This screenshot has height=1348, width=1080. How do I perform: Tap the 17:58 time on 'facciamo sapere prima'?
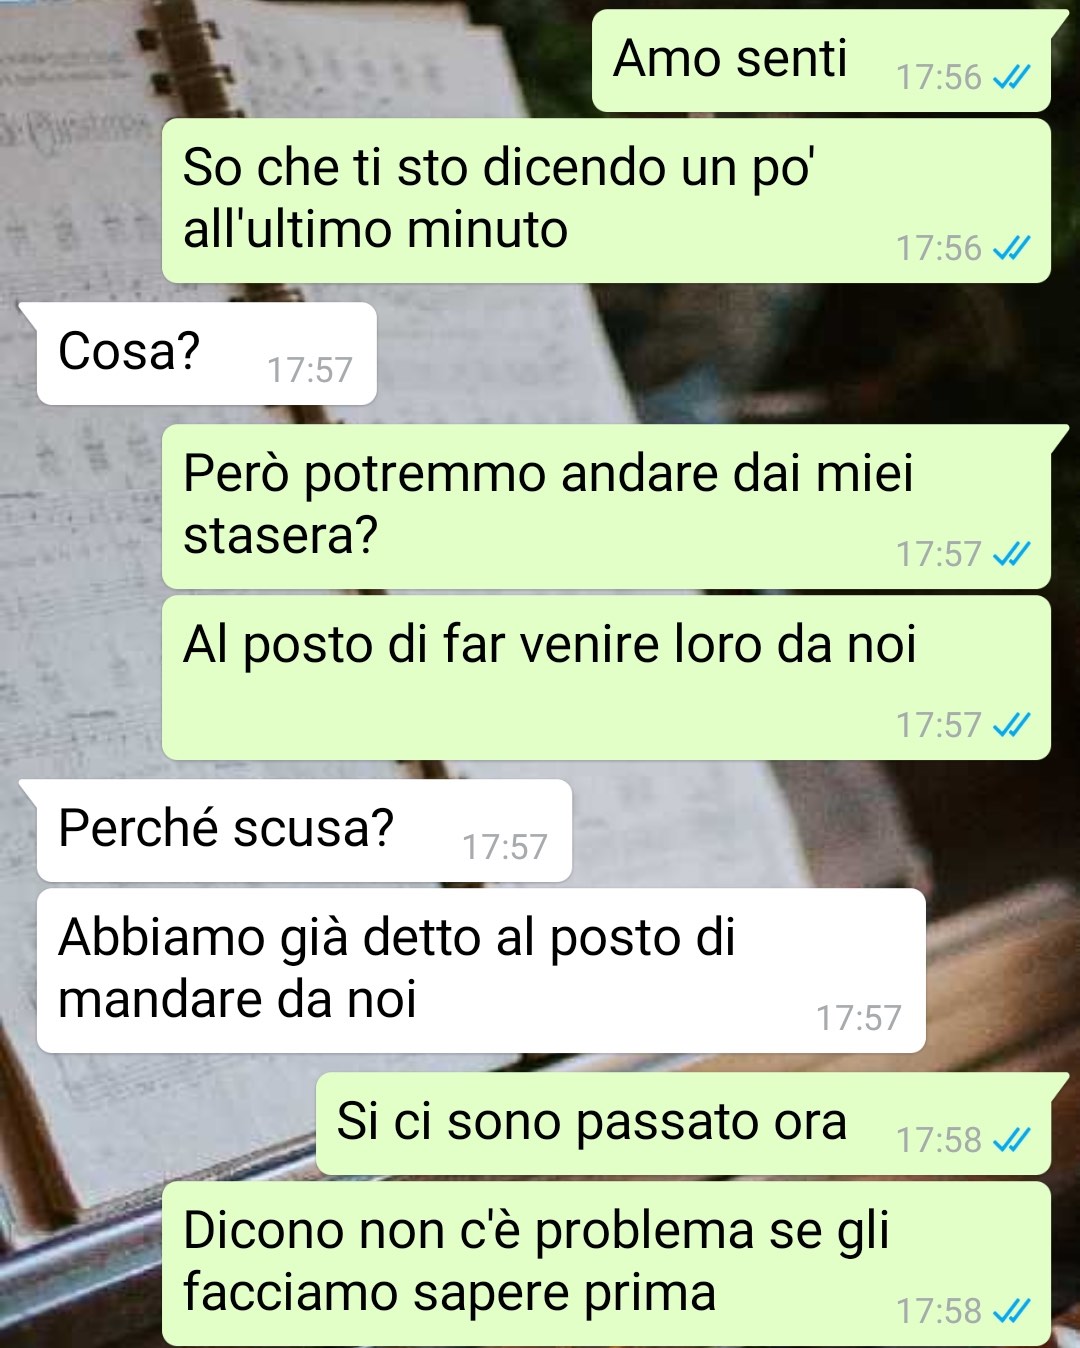[939, 1311]
